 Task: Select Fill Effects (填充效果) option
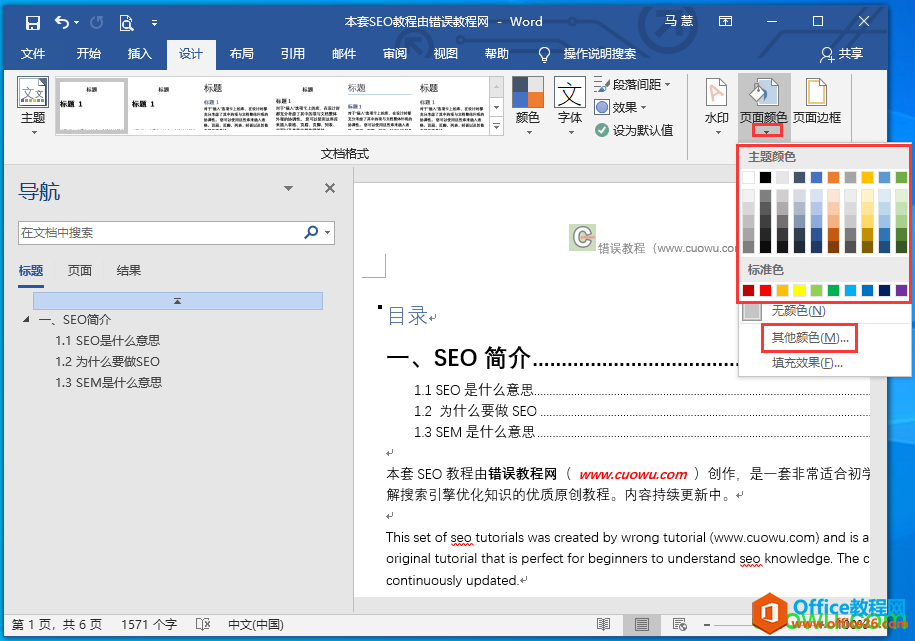[807, 363]
